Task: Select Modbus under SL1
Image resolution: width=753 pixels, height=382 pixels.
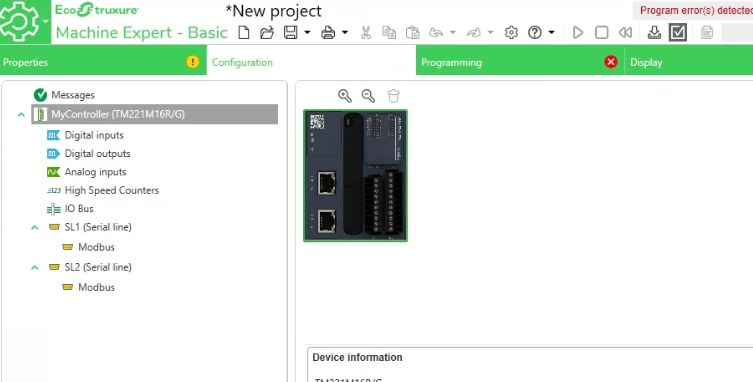Action: coord(97,247)
